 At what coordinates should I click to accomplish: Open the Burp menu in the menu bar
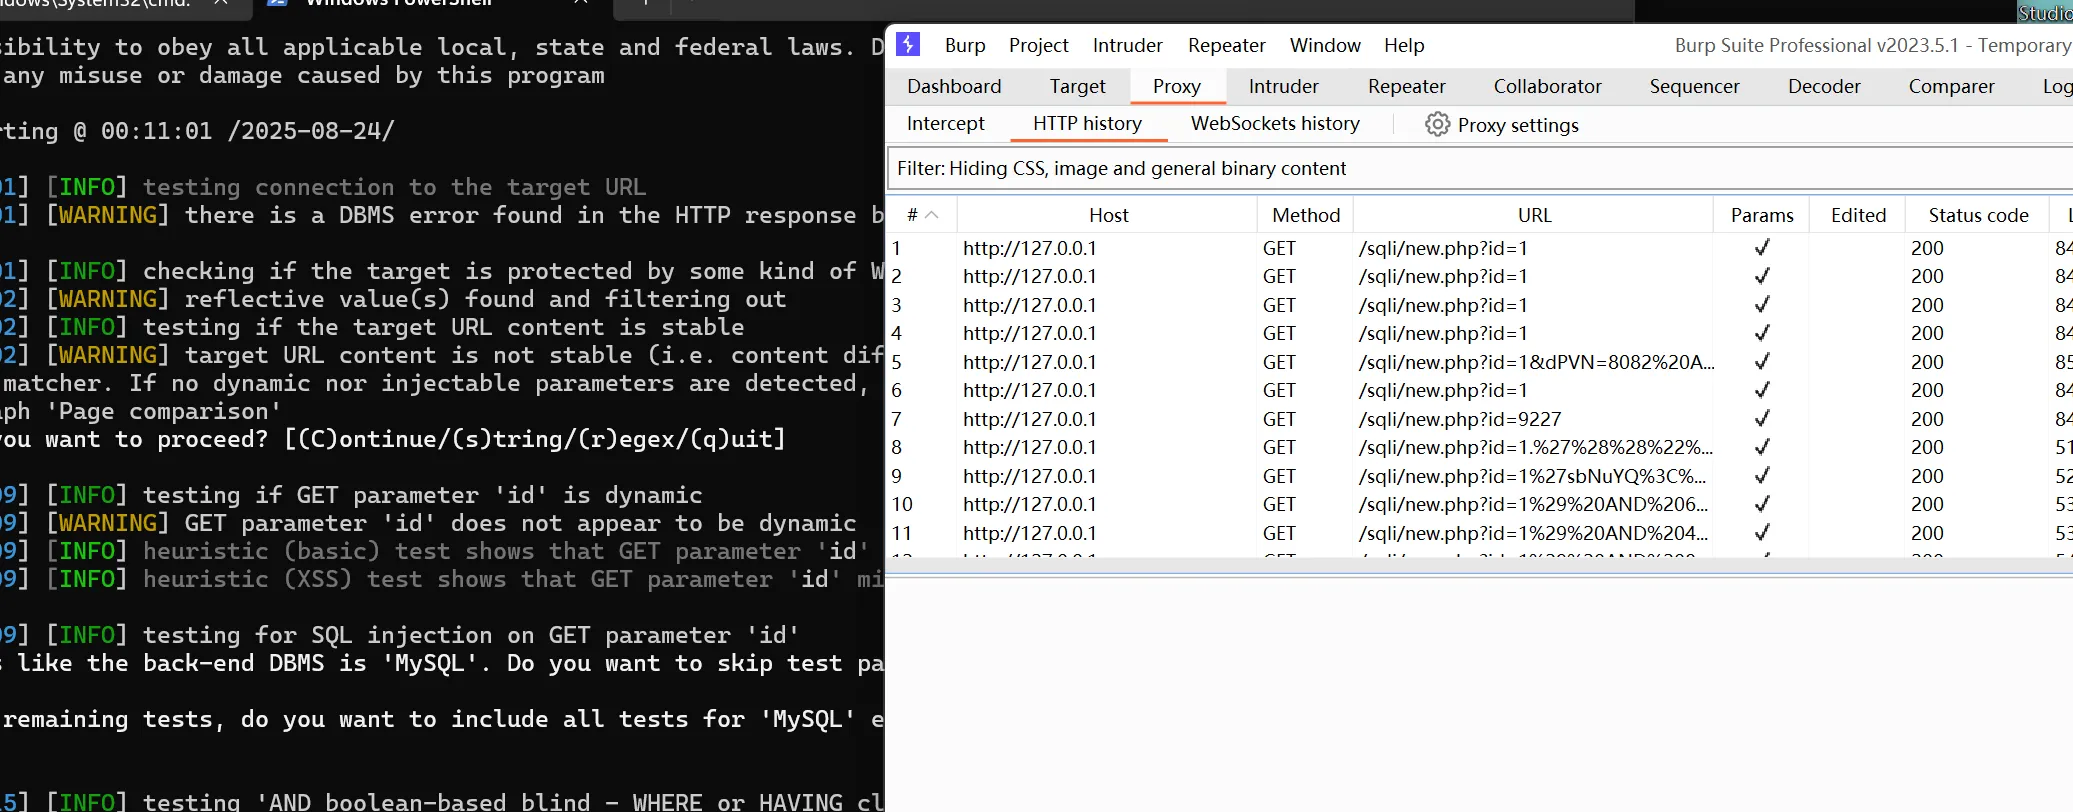(x=964, y=46)
